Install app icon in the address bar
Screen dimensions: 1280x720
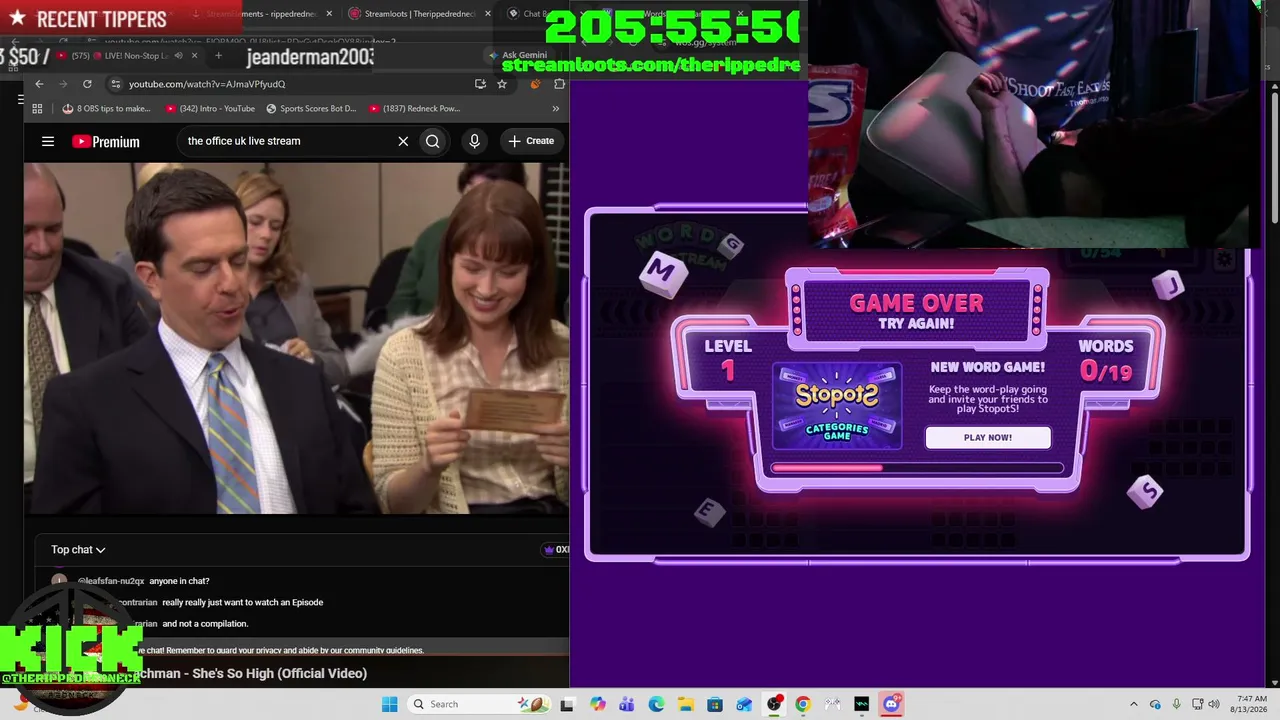481,84
